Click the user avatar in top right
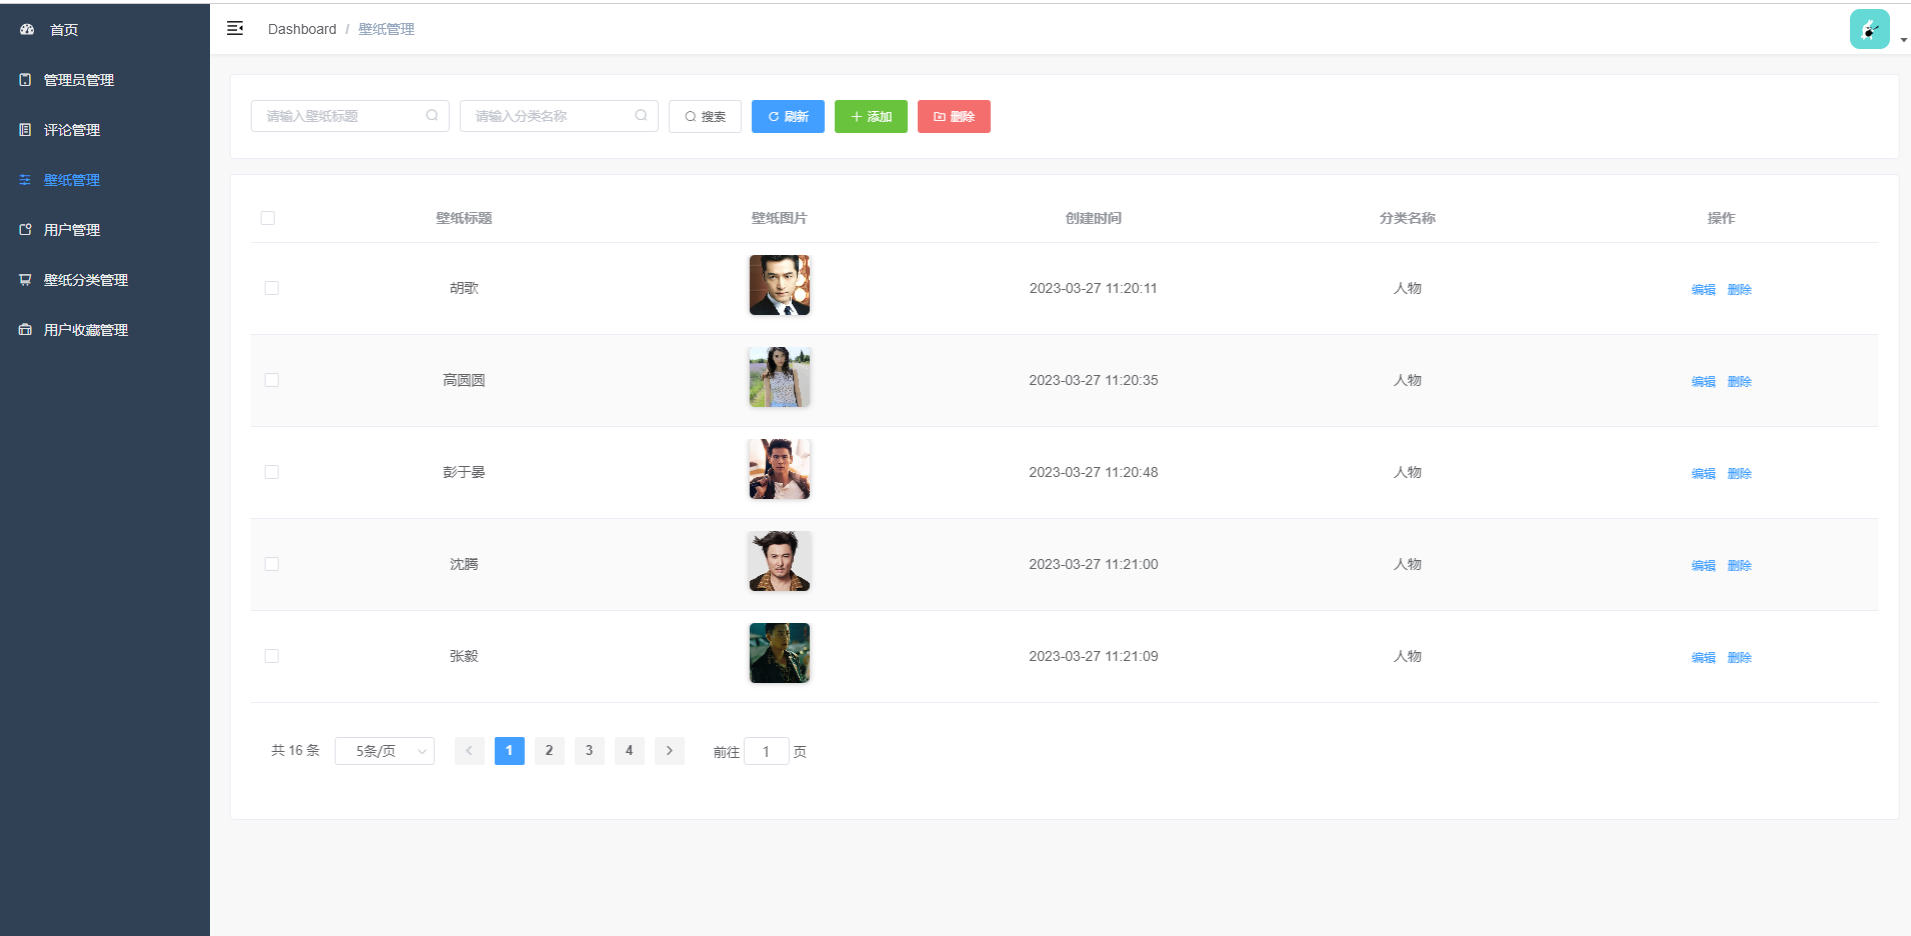The width and height of the screenshot is (1911, 936). point(1869,29)
